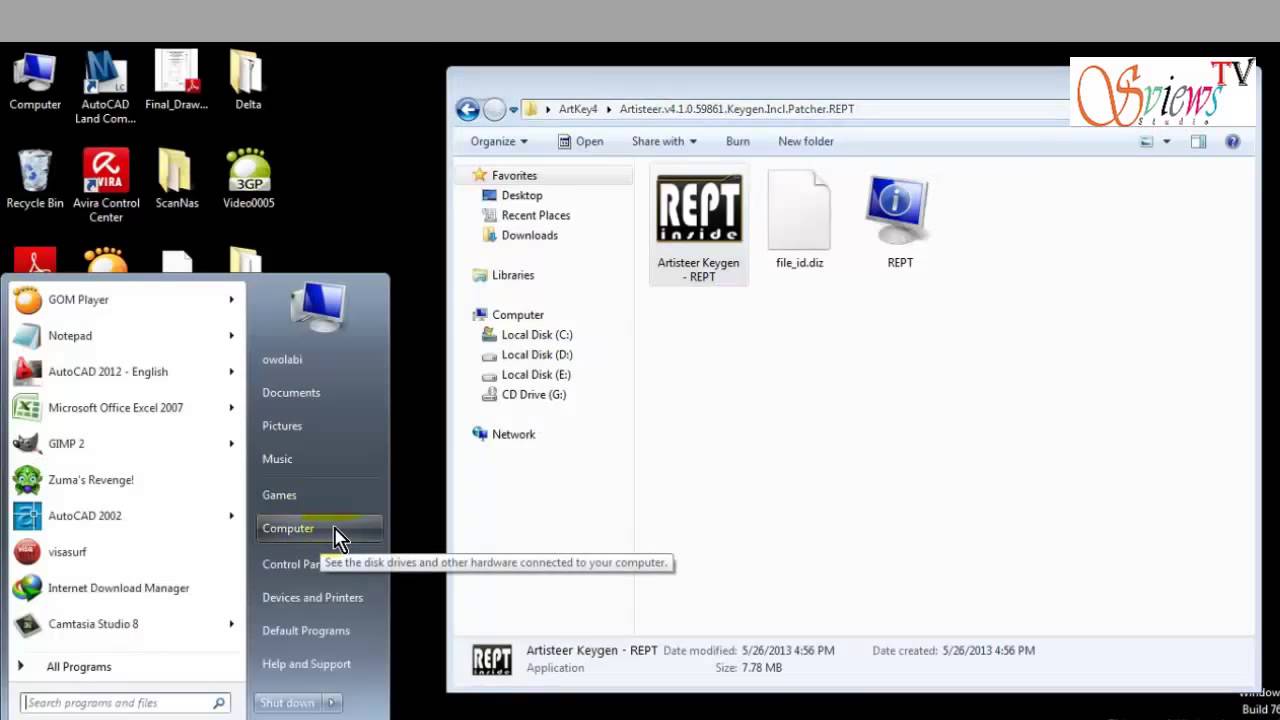Click the Explorer forward arrow button
1280x720 pixels.
(x=494, y=110)
